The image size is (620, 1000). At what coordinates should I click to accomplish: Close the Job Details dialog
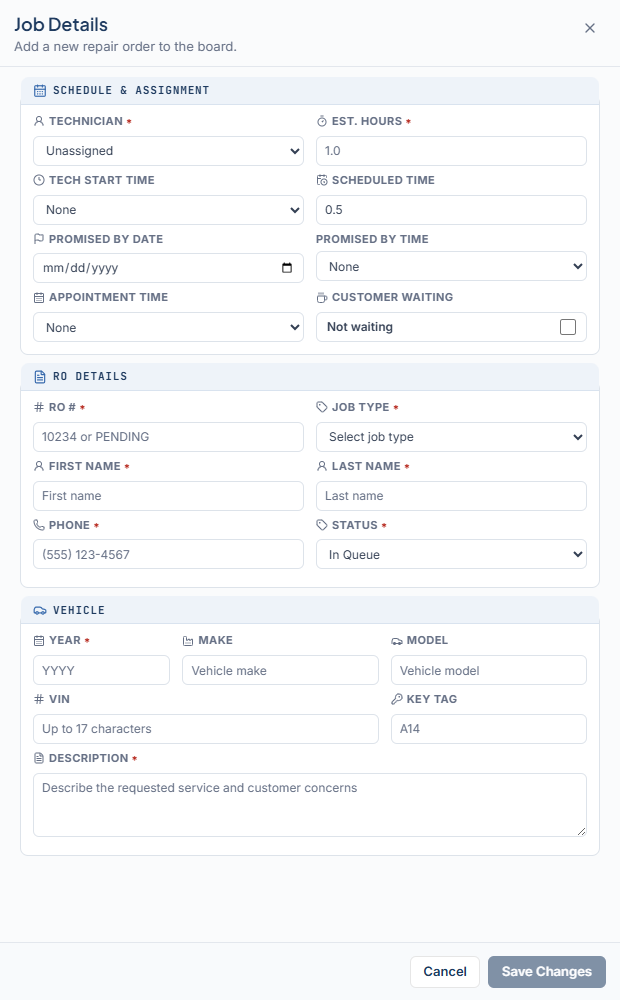click(590, 28)
